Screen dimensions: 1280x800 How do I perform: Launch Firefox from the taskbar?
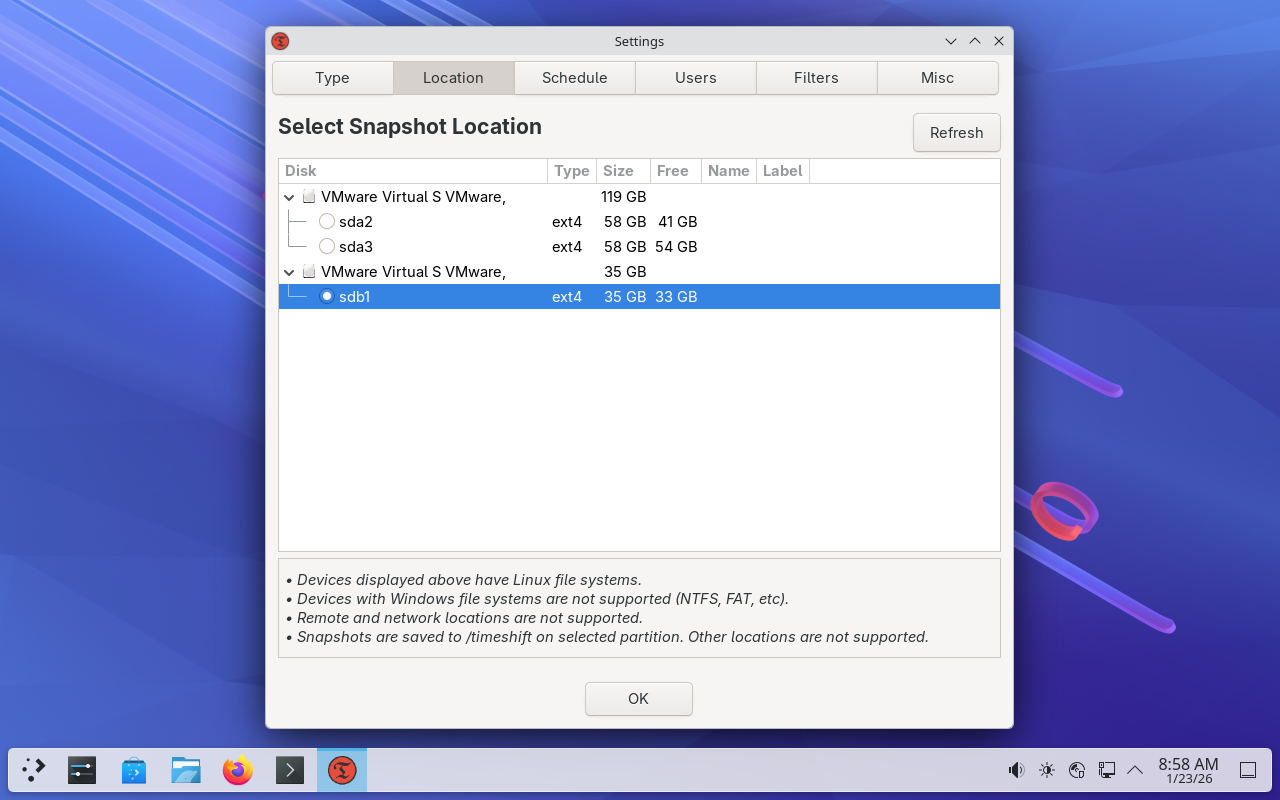(238, 770)
